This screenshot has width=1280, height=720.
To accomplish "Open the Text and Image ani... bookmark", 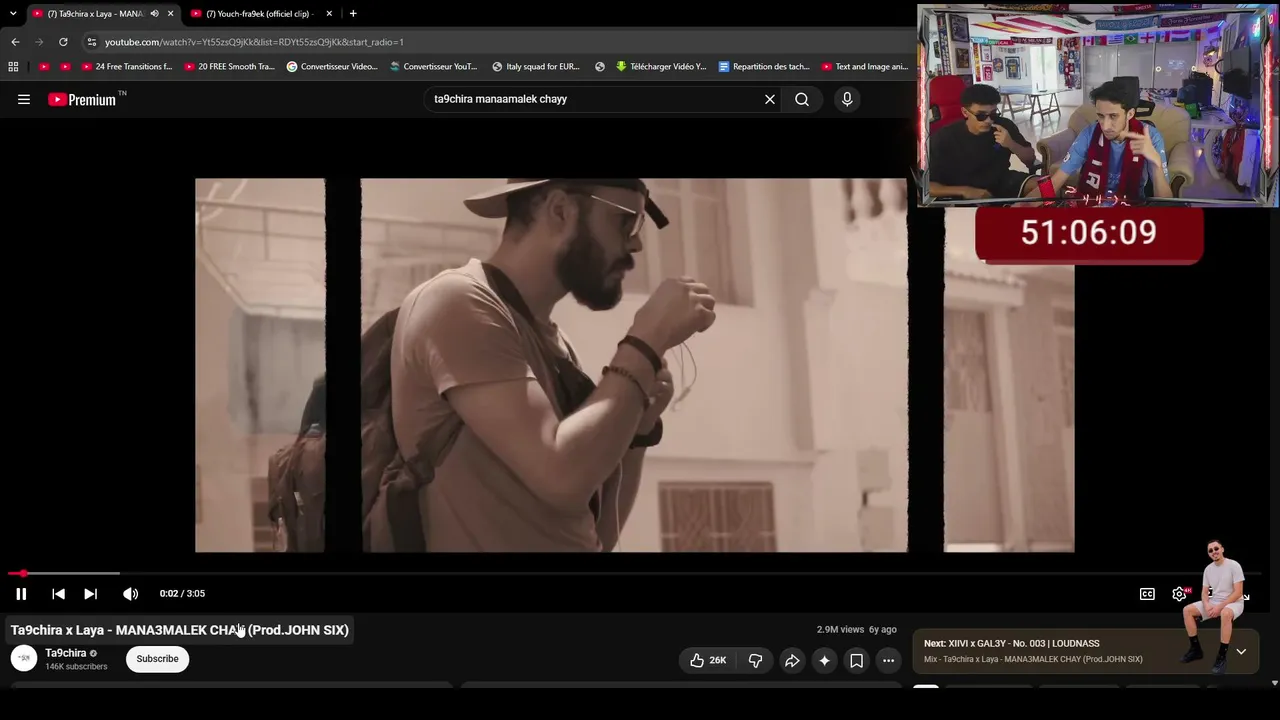I will pos(865,67).
